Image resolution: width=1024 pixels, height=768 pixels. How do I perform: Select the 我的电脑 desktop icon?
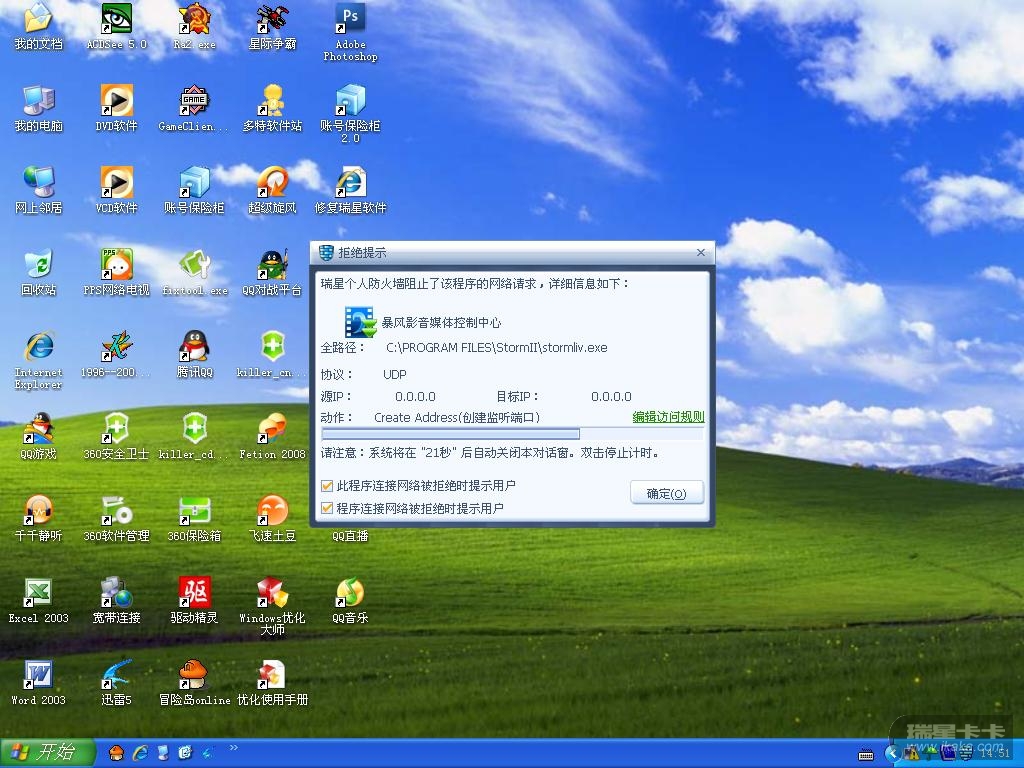point(38,108)
